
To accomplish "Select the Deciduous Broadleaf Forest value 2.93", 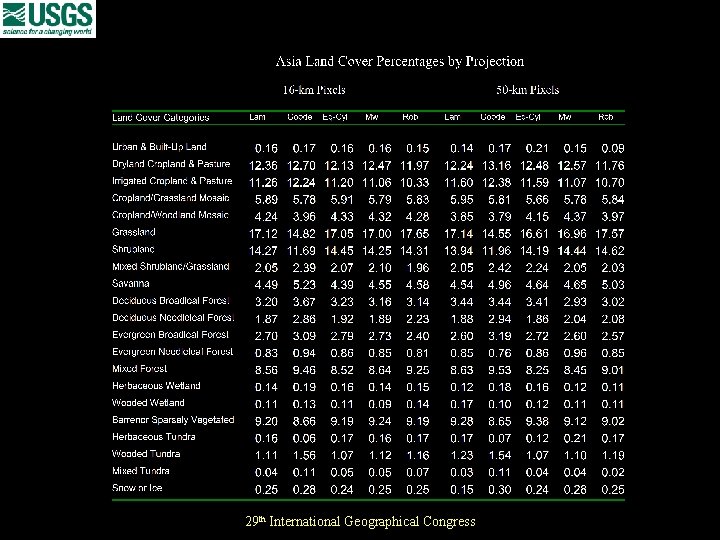I will tap(575, 302).
